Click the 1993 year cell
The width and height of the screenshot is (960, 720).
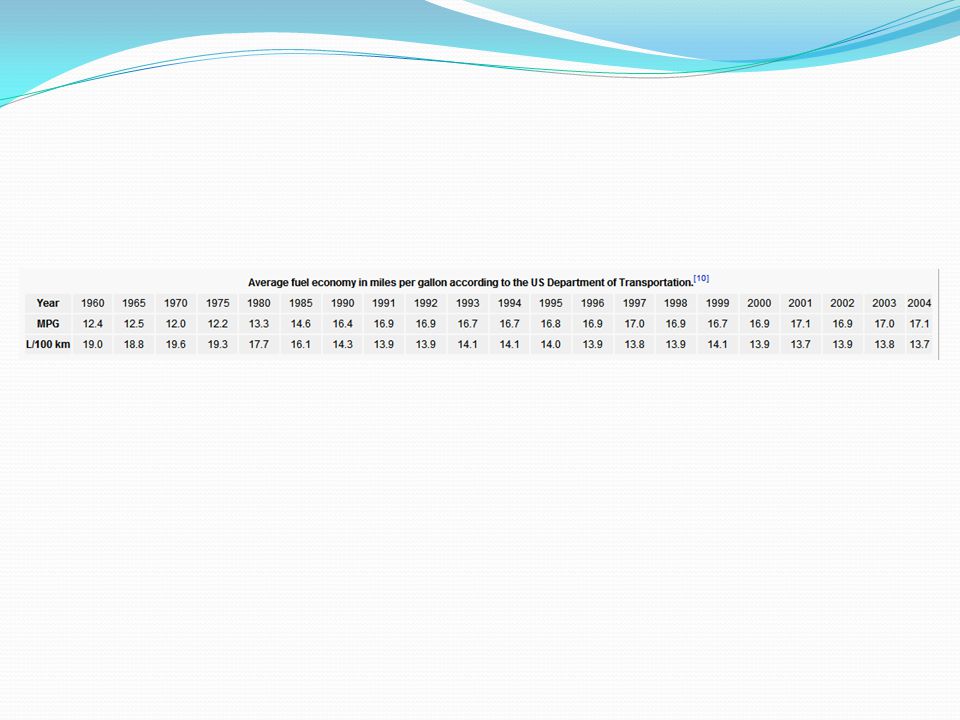[x=468, y=303]
